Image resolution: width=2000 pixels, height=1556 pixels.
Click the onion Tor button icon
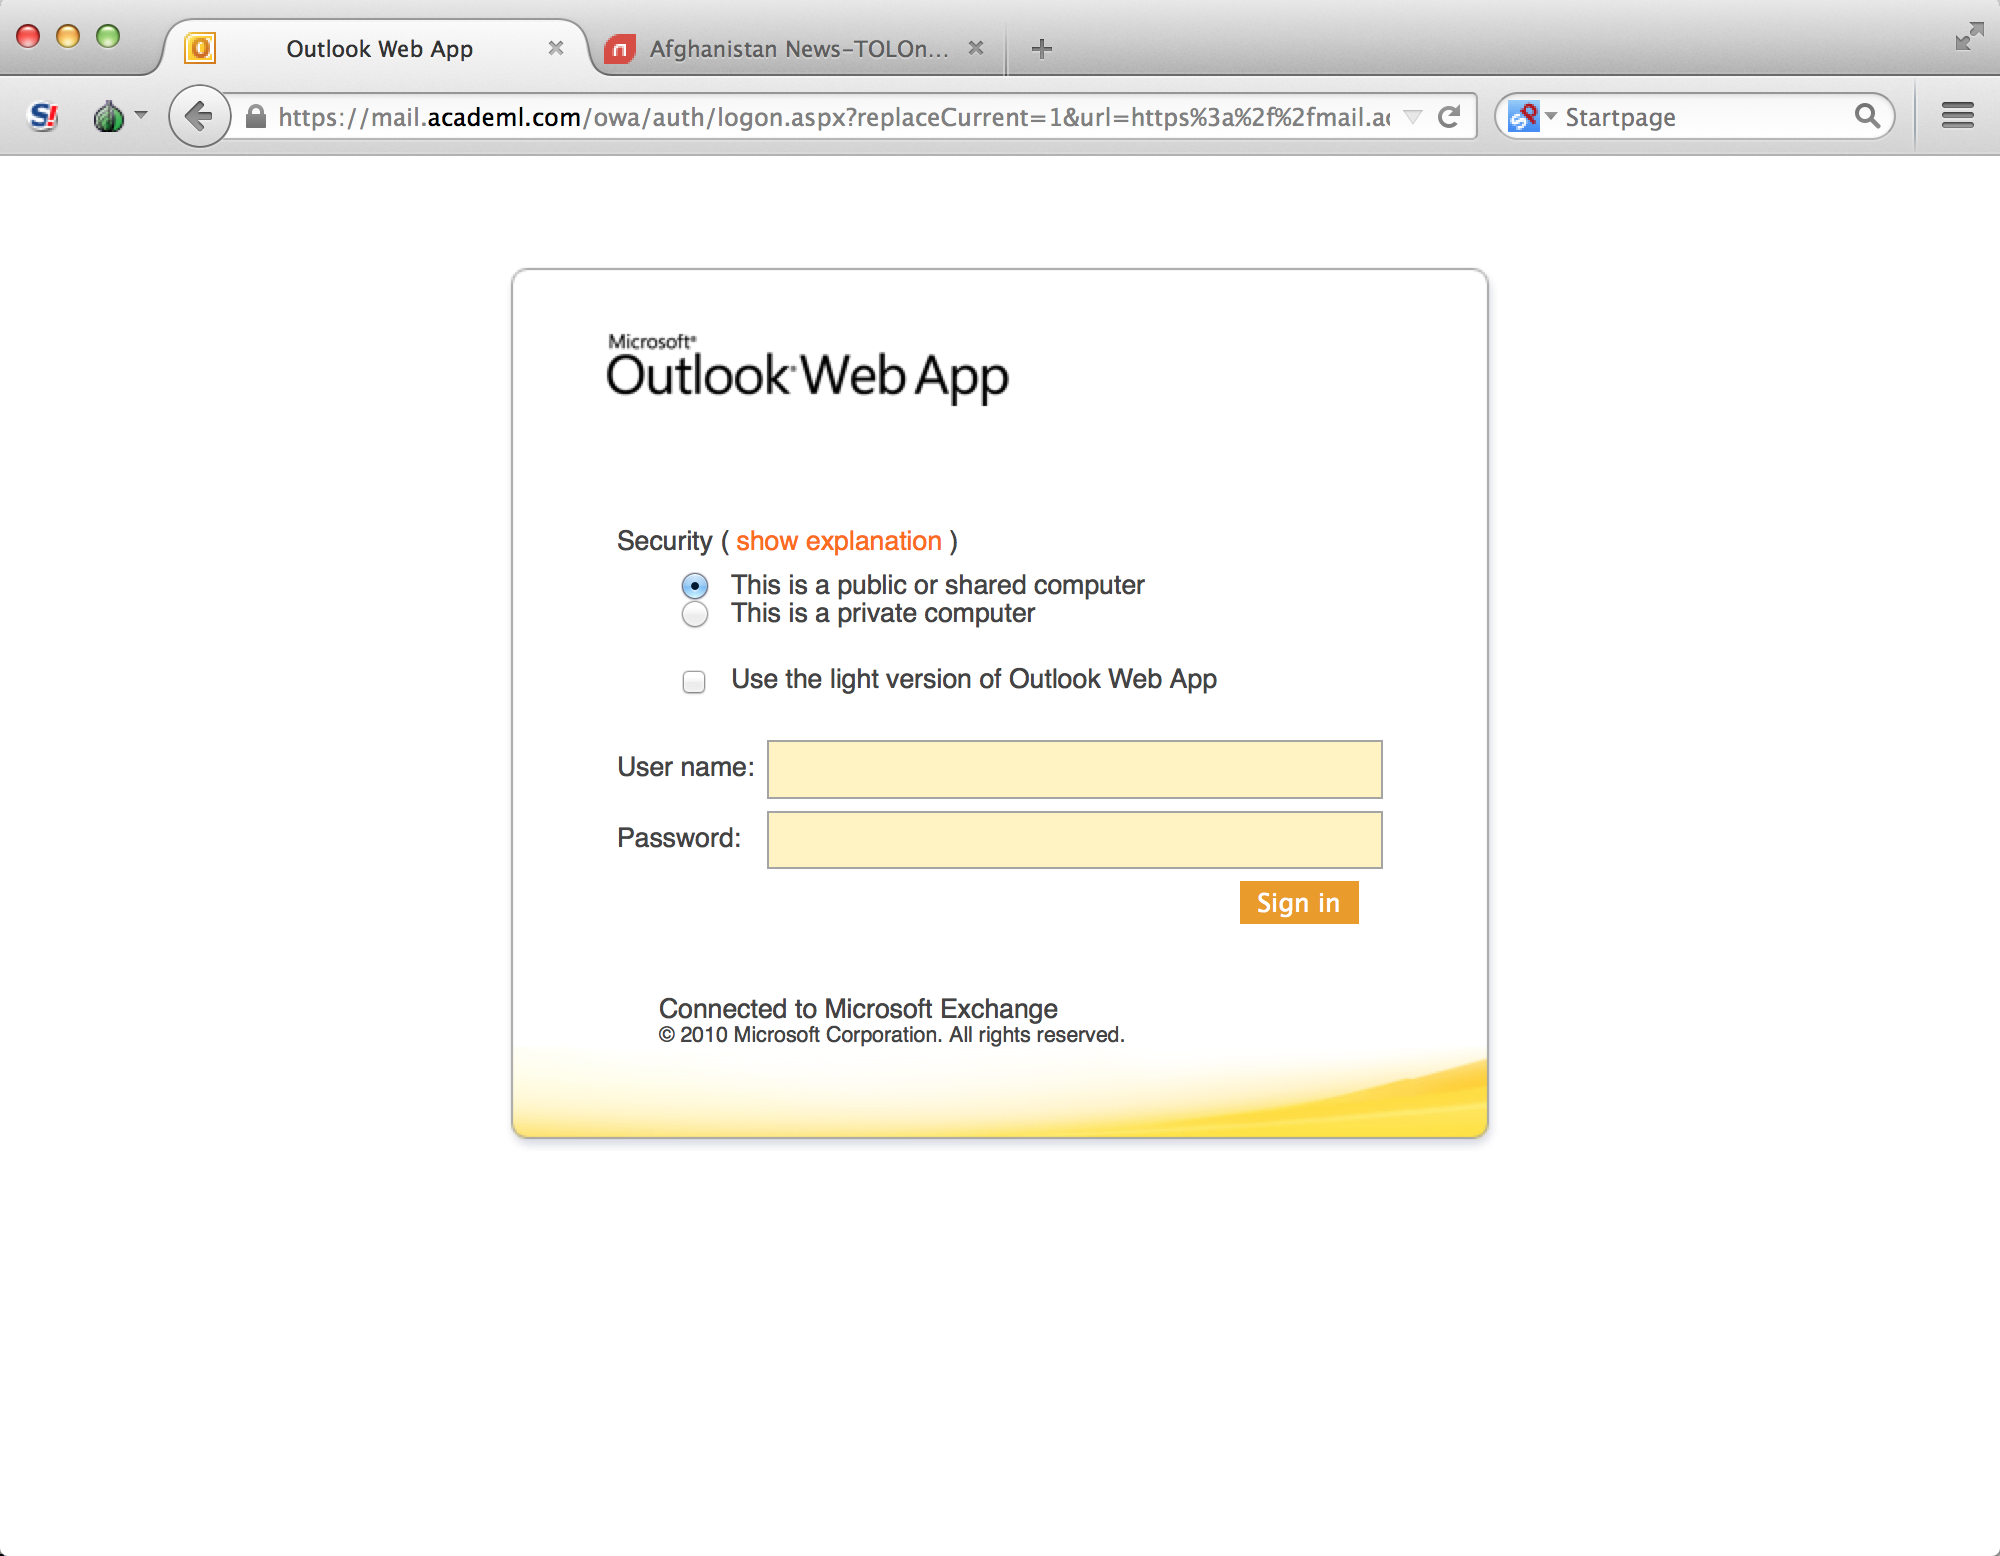[x=108, y=117]
